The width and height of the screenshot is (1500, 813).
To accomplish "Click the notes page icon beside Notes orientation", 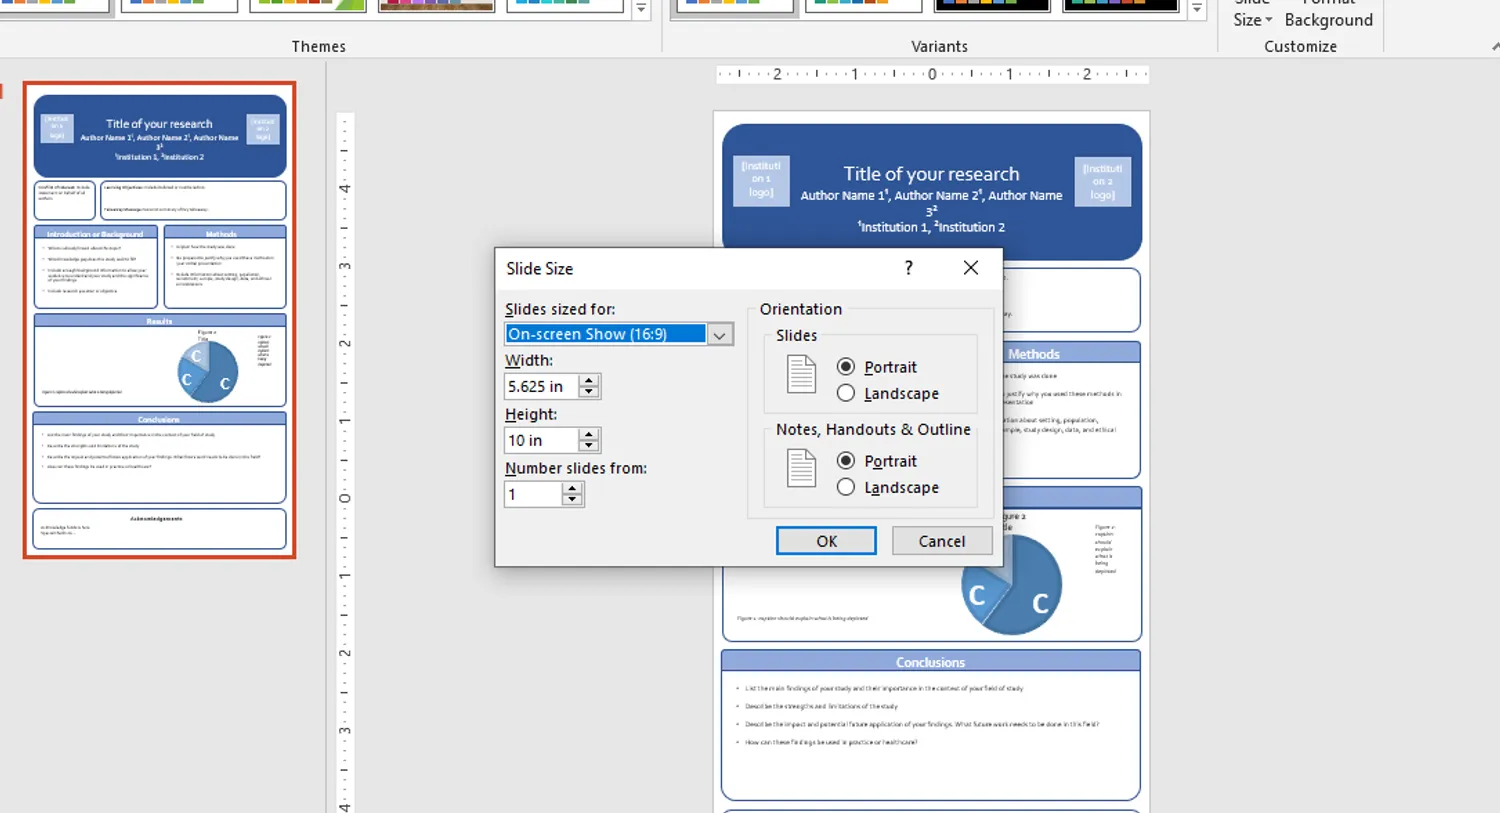I will [x=802, y=468].
